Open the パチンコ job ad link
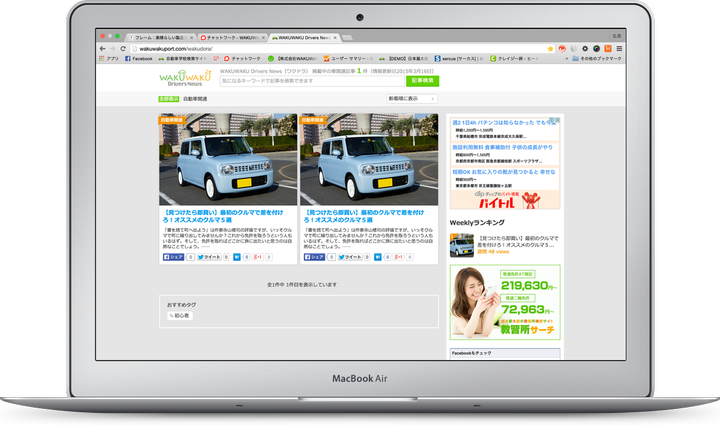This screenshot has width=720, height=425. pos(504,123)
